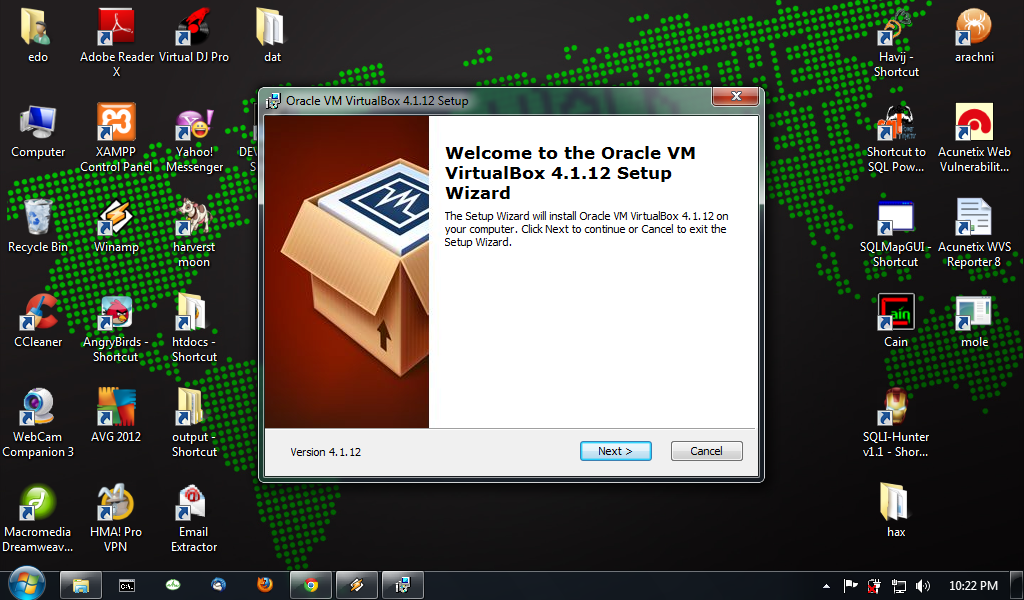Image resolution: width=1024 pixels, height=600 pixels.
Task: Click the Show desktop strip
Action: pyautogui.click(x=1017, y=586)
